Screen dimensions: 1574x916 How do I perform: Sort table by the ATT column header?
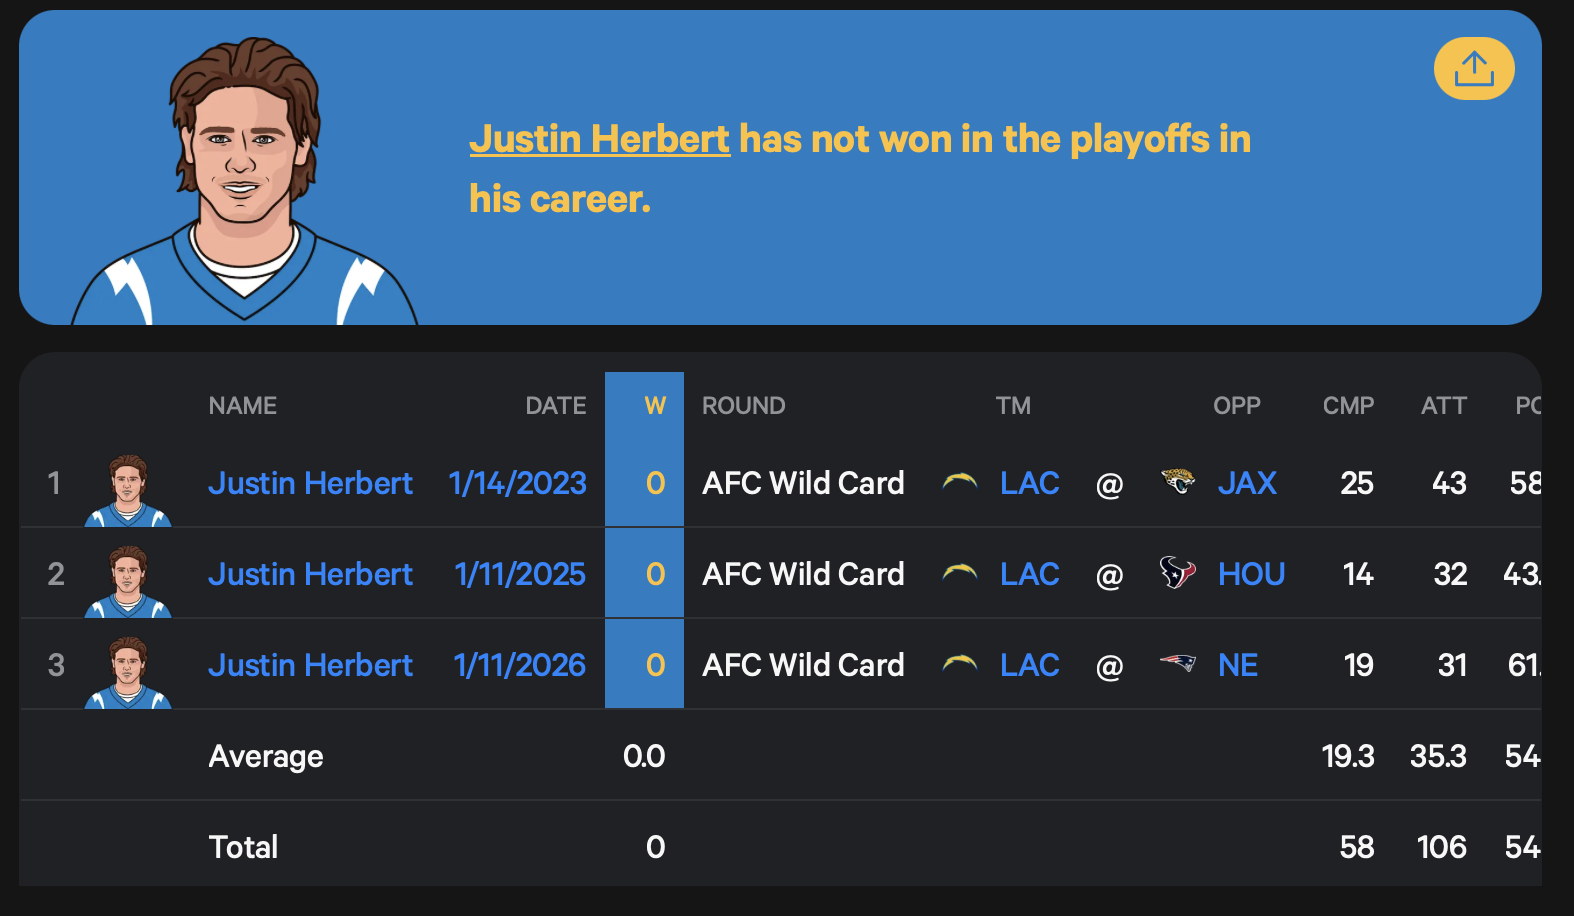pyautogui.click(x=1443, y=405)
